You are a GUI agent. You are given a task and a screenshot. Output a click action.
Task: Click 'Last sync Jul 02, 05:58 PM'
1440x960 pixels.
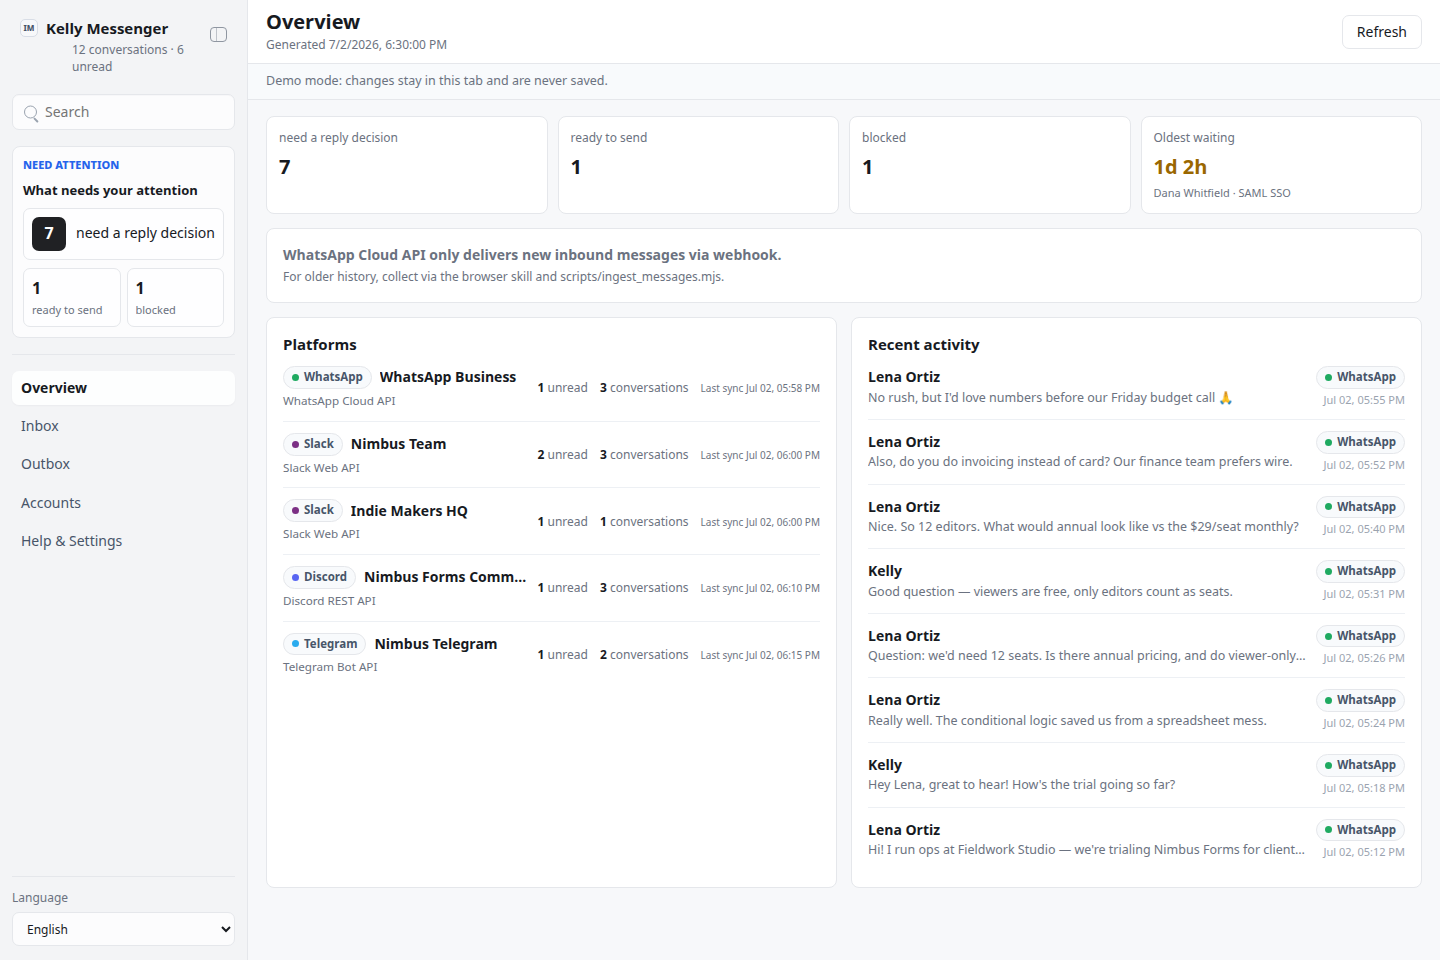760,388
